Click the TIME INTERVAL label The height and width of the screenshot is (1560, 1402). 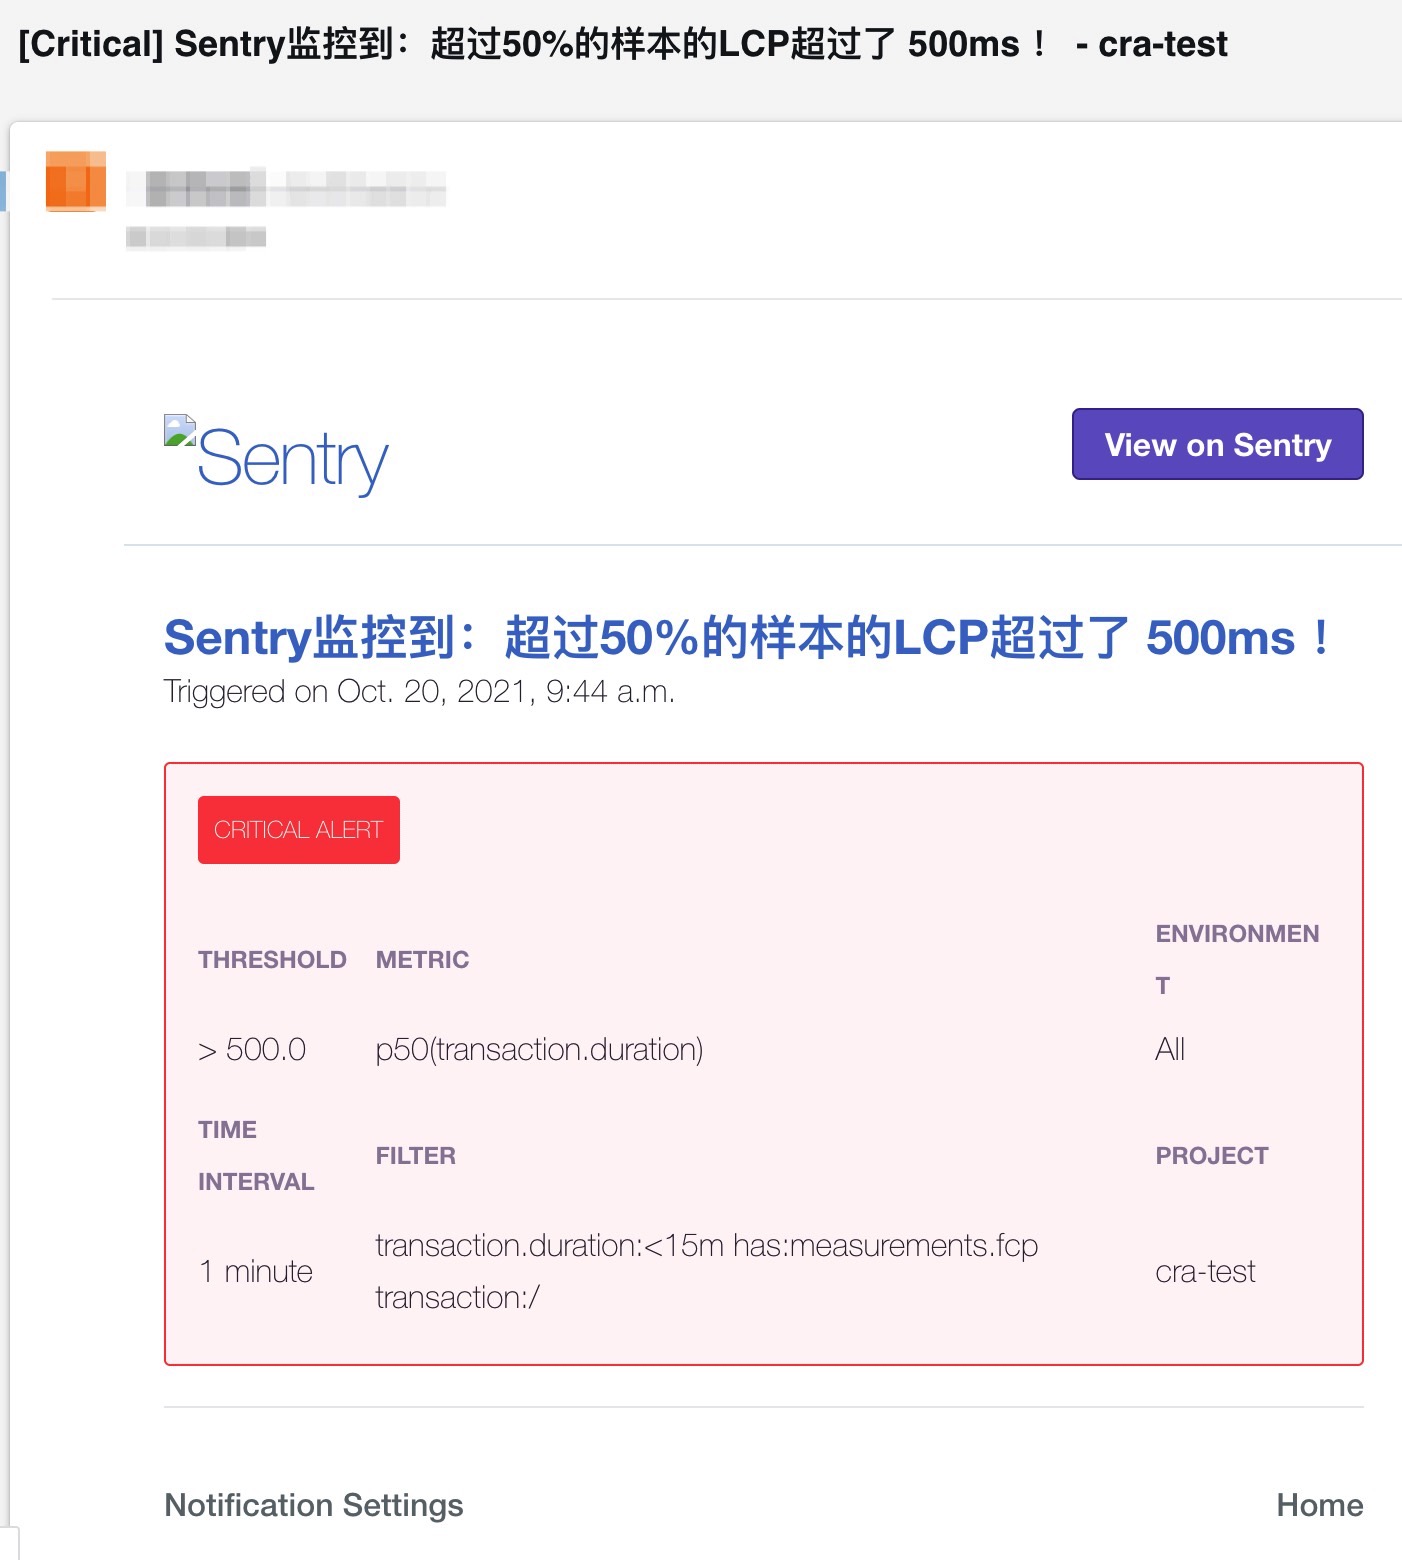(x=256, y=1156)
